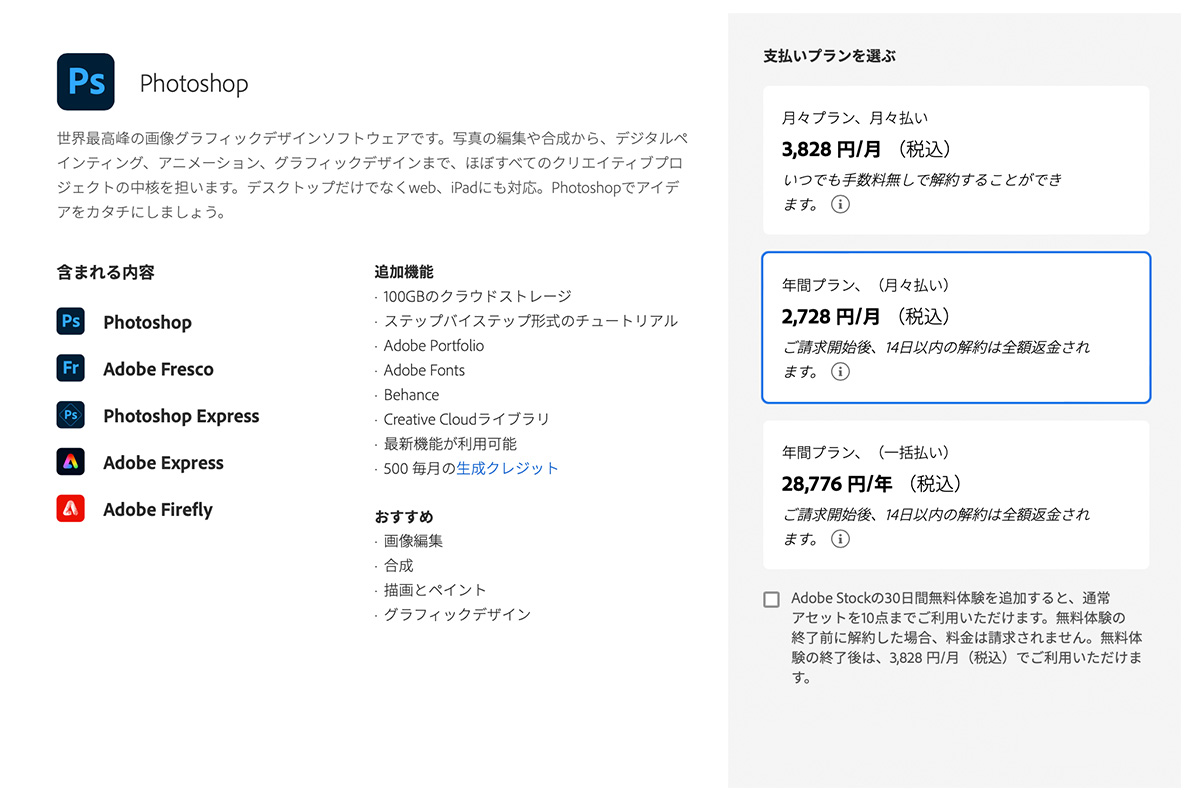Click the 含まれる内容 heading
Viewport: 1200px width, 800px height.
(106, 272)
